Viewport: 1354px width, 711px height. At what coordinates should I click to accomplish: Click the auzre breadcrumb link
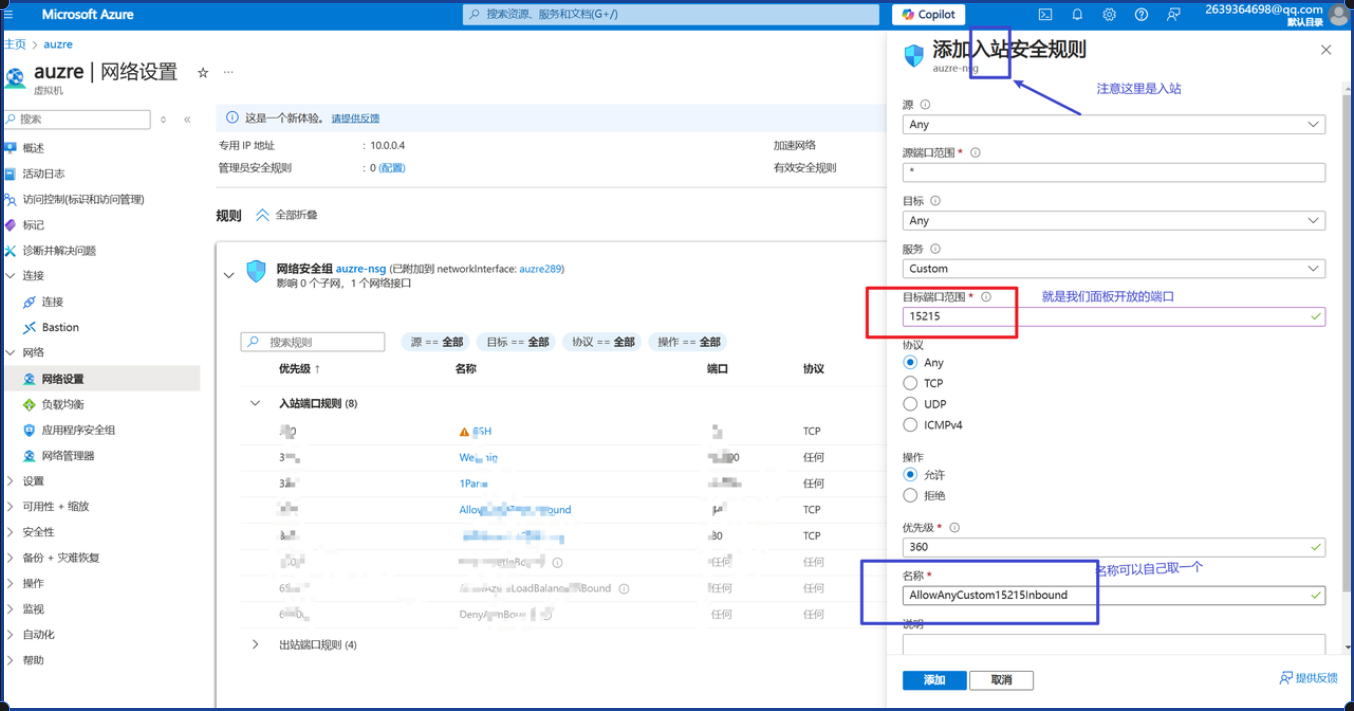tap(58, 45)
